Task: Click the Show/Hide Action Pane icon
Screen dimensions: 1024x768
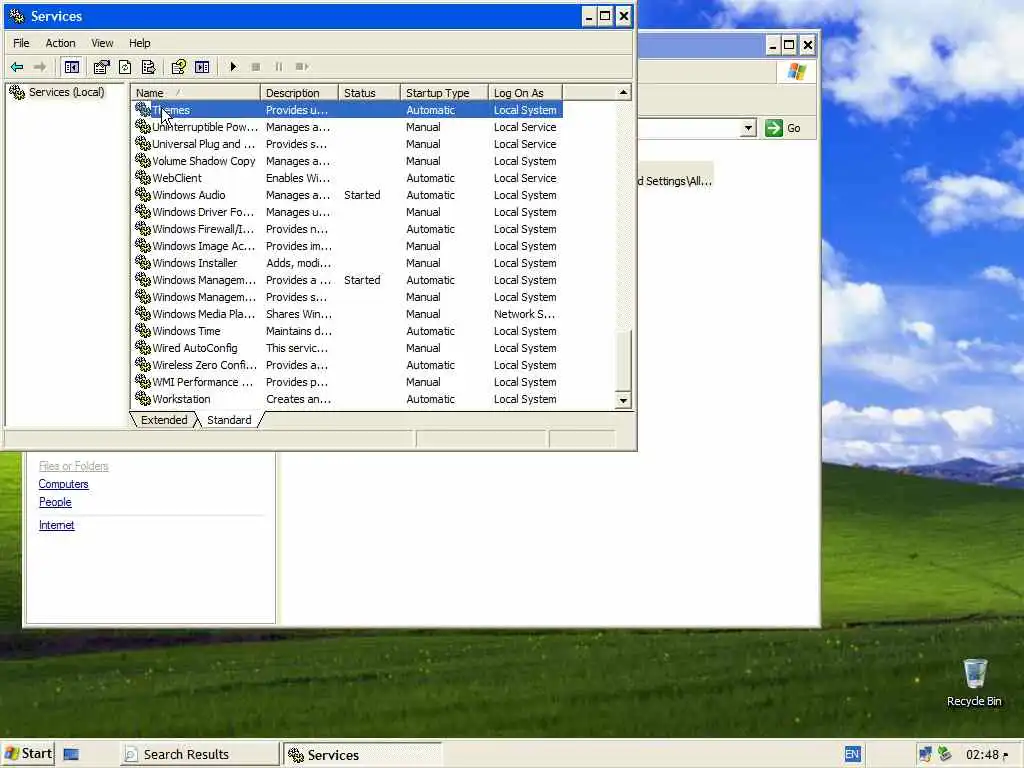Action: point(202,67)
